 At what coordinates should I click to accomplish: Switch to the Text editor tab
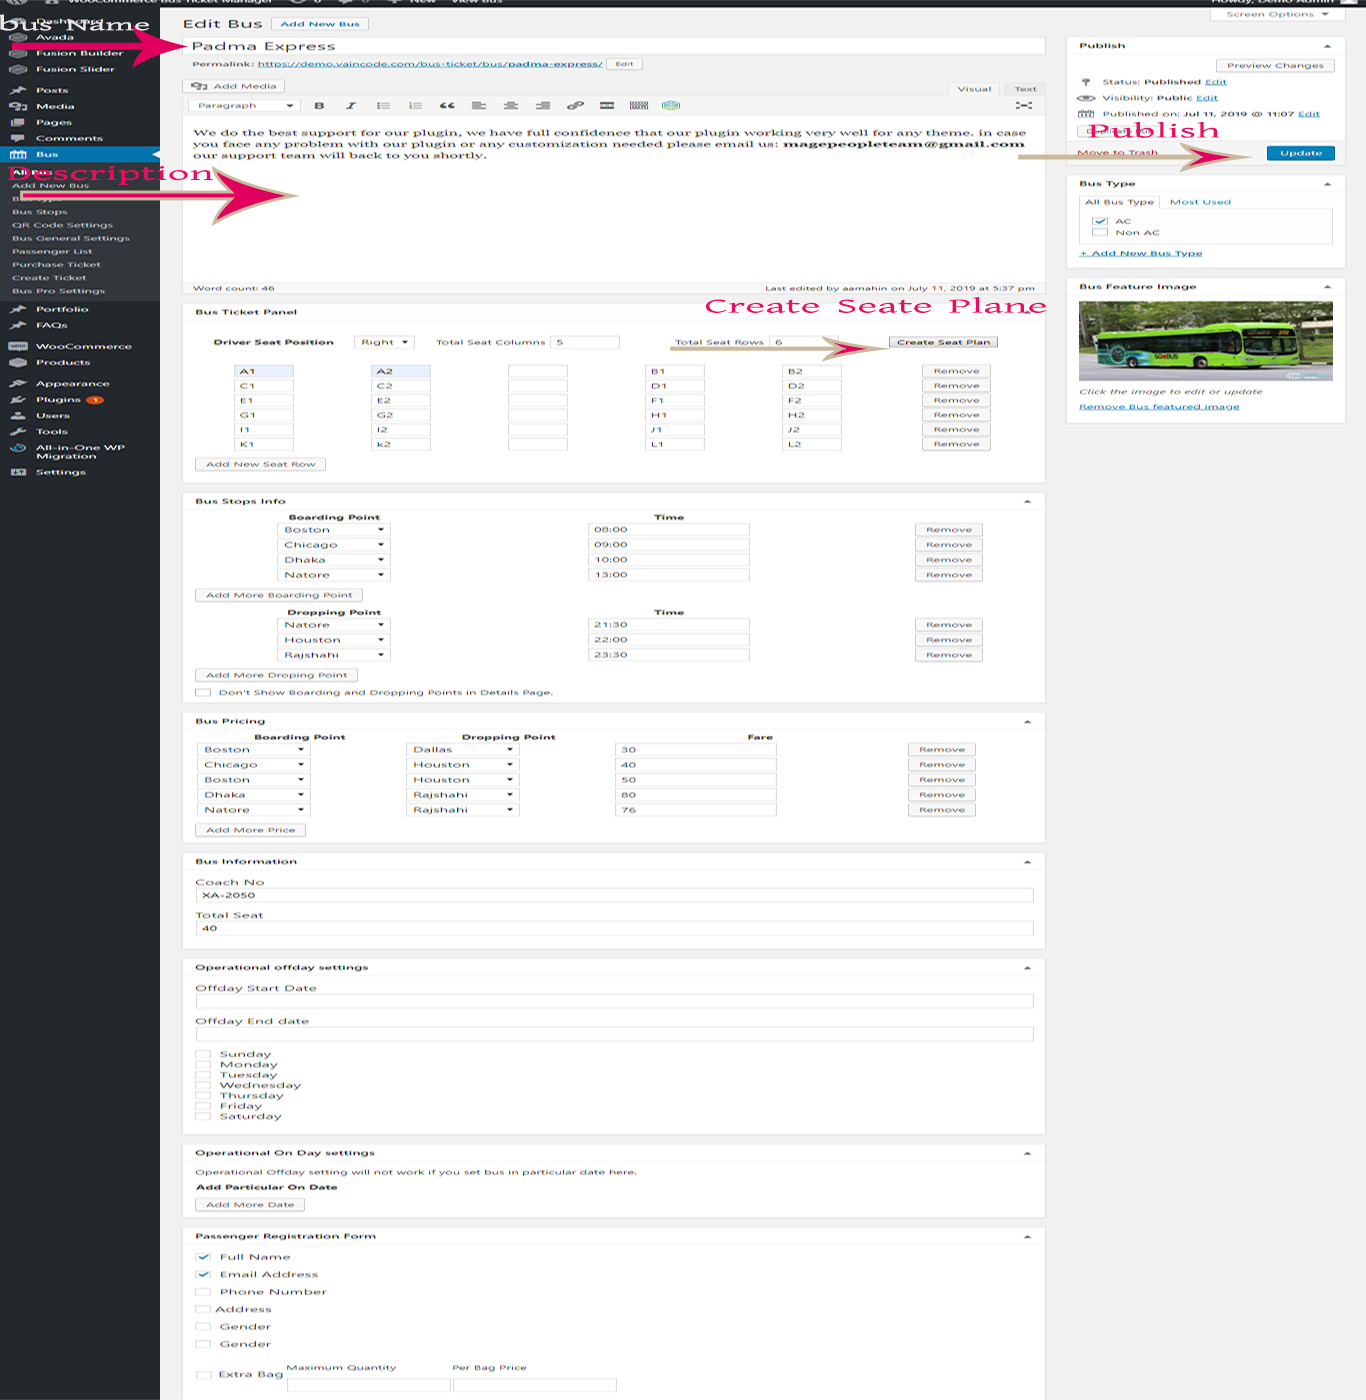coord(1025,89)
